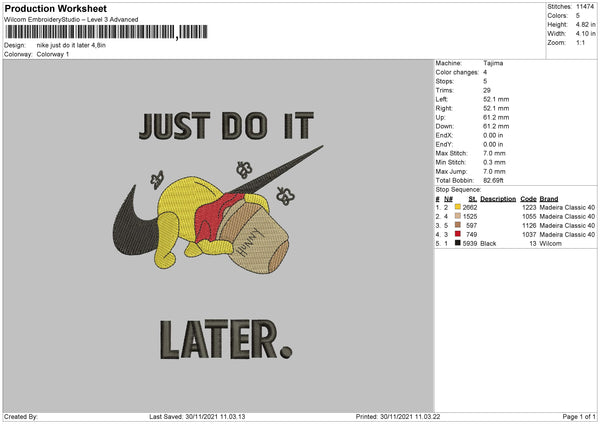Screen dimensions: 600x424
Task: Click the EndY value 0.00 in
Action: (493, 145)
